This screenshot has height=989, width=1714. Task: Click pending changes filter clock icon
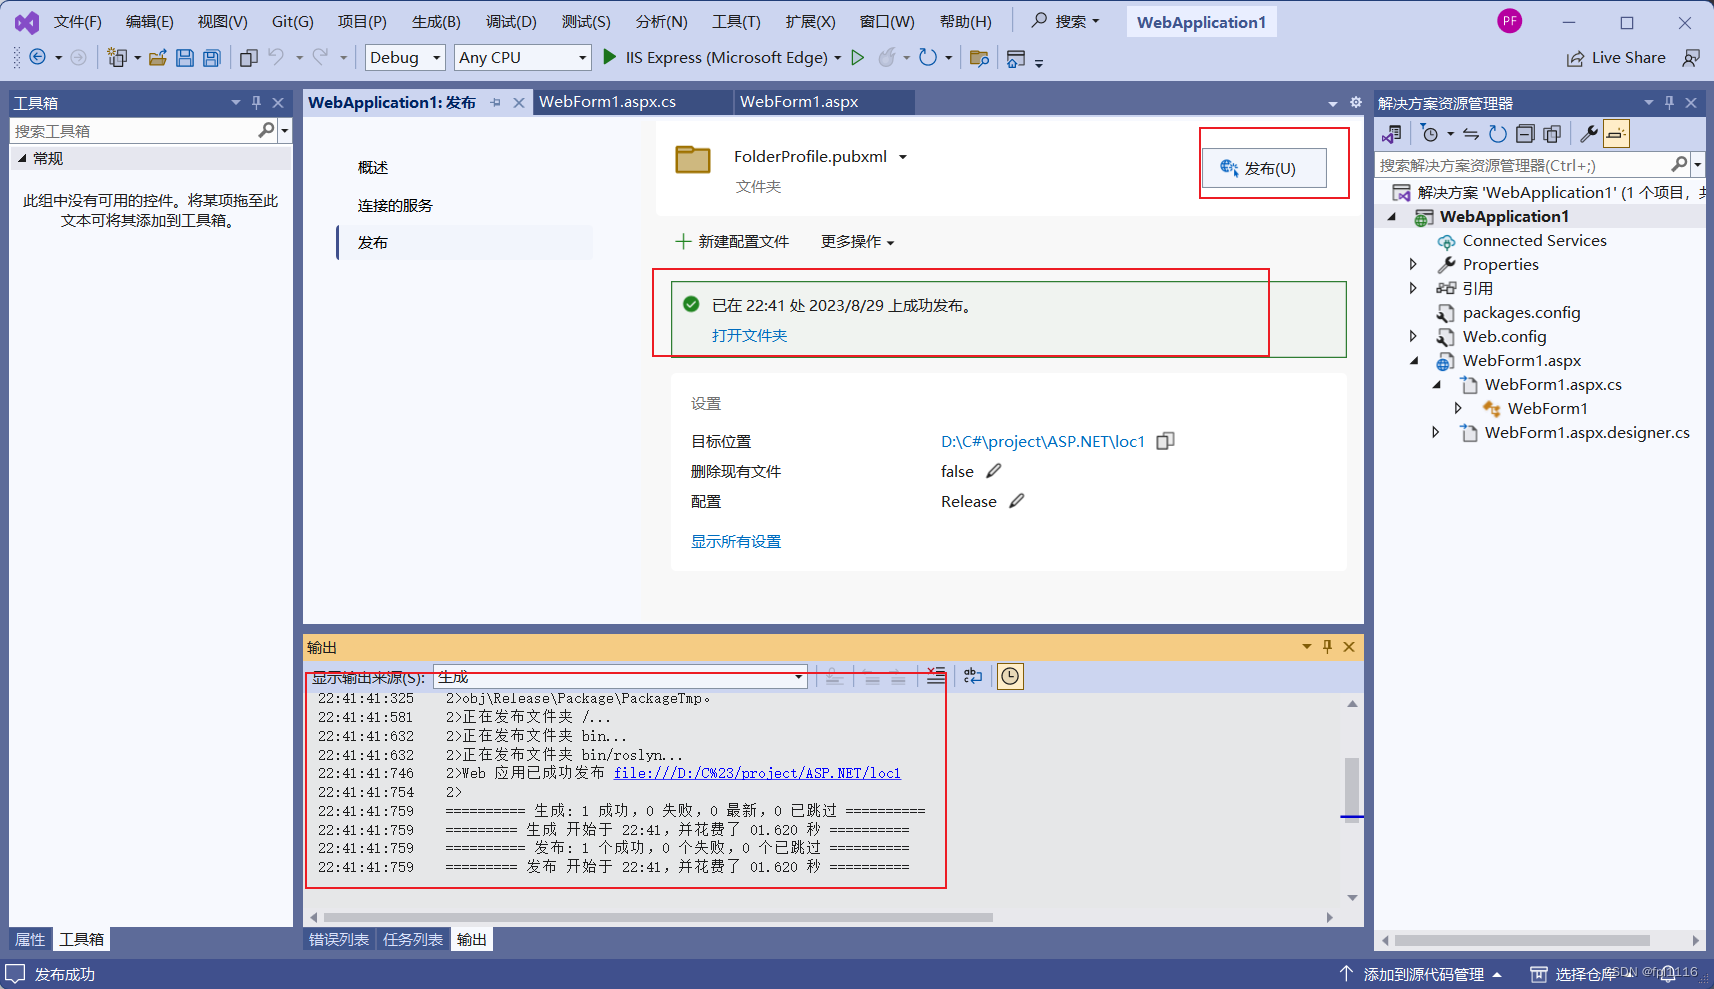[1430, 134]
